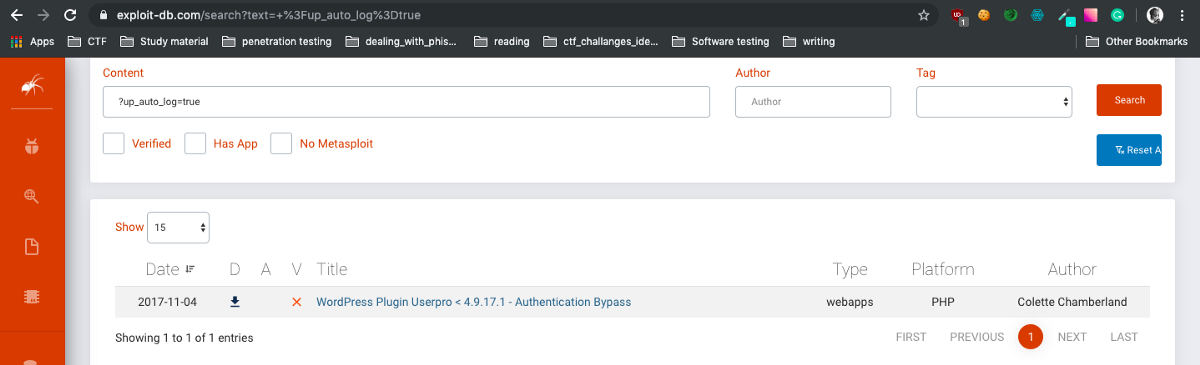Open the Other Bookmarks folder
1200x365 pixels.
point(1138,42)
